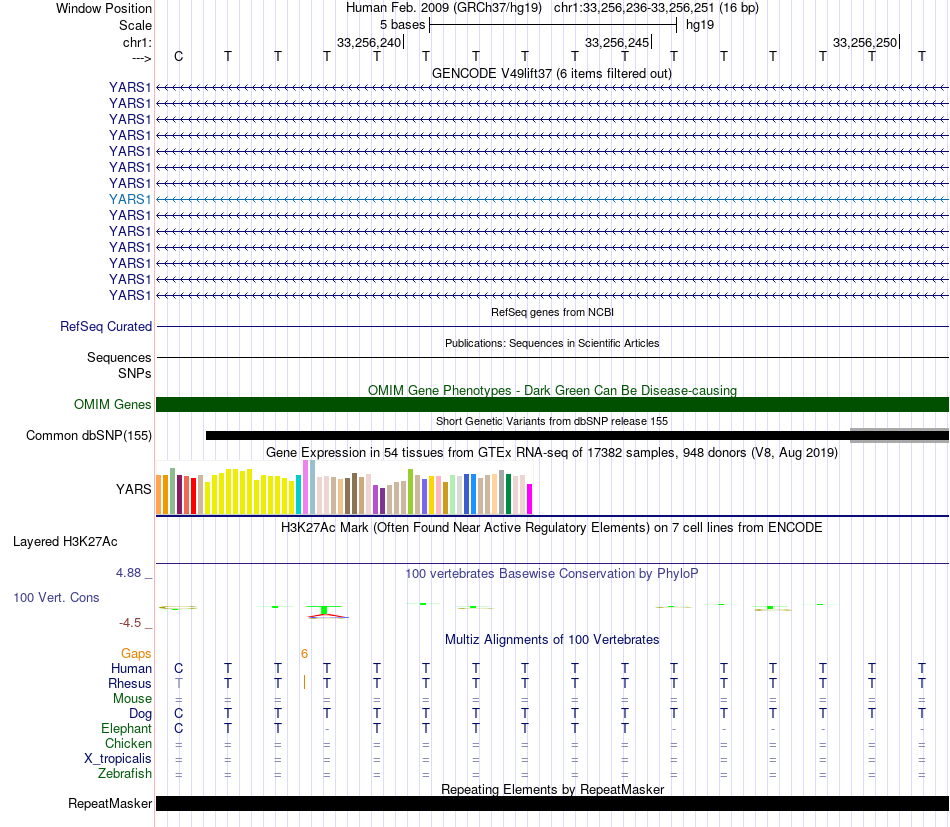Select the Human alignment row label
The width and height of the screenshot is (950, 827).
click(131, 668)
